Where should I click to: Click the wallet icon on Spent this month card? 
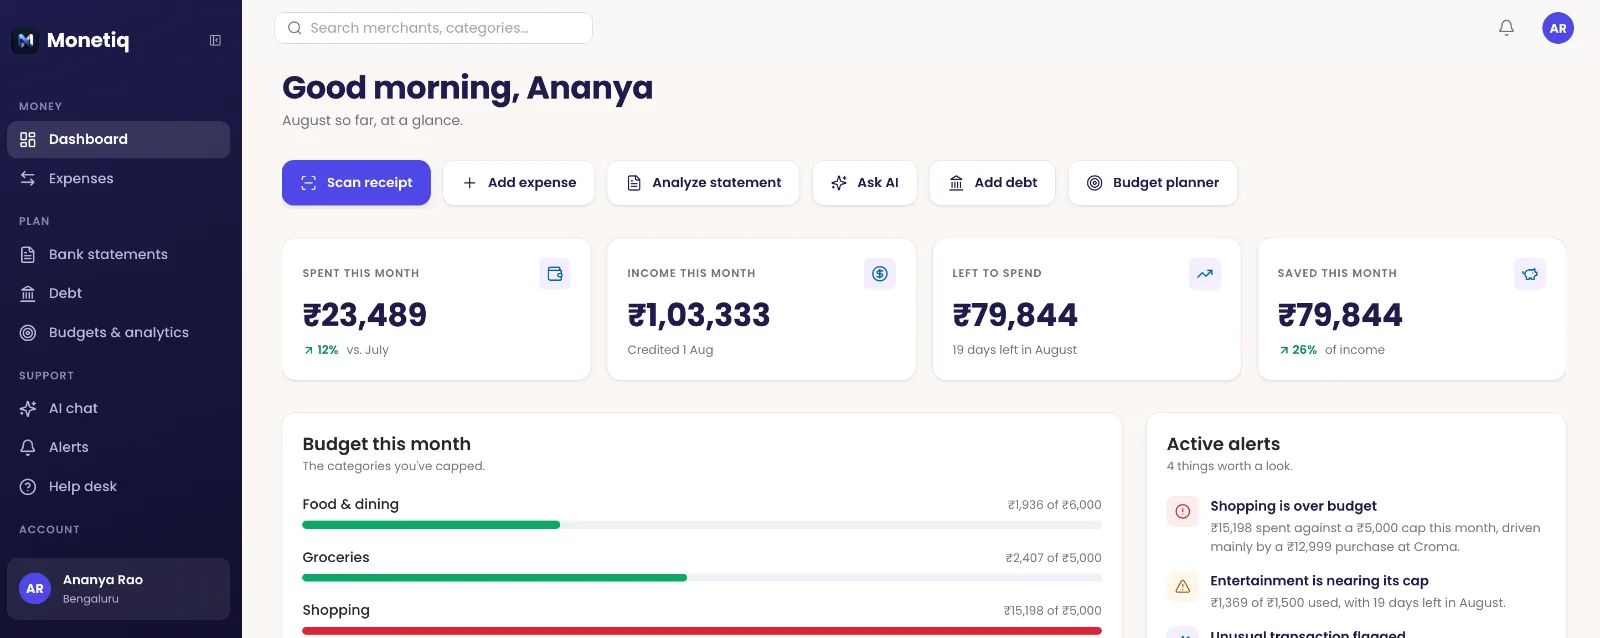[555, 274]
